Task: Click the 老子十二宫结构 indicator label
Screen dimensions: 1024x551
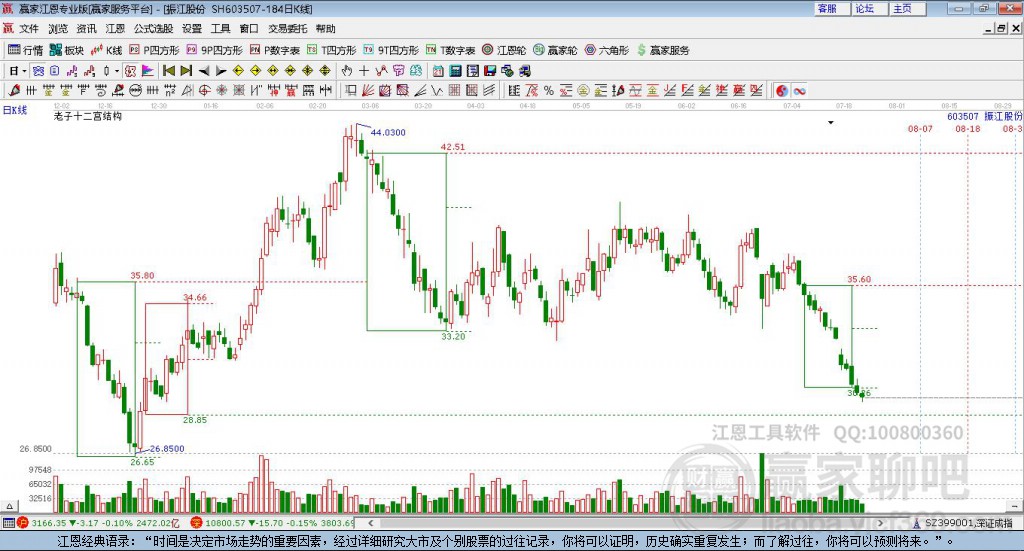Action: pyautogui.click(x=88, y=116)
